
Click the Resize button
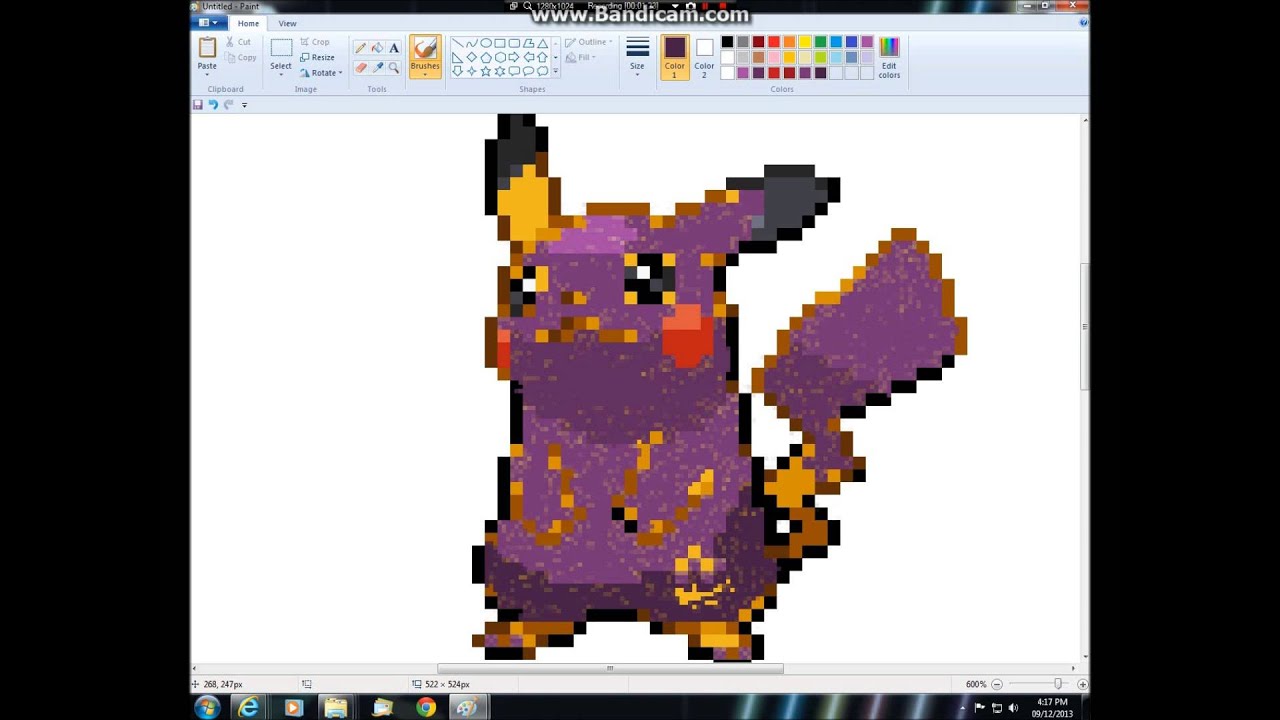318,57
